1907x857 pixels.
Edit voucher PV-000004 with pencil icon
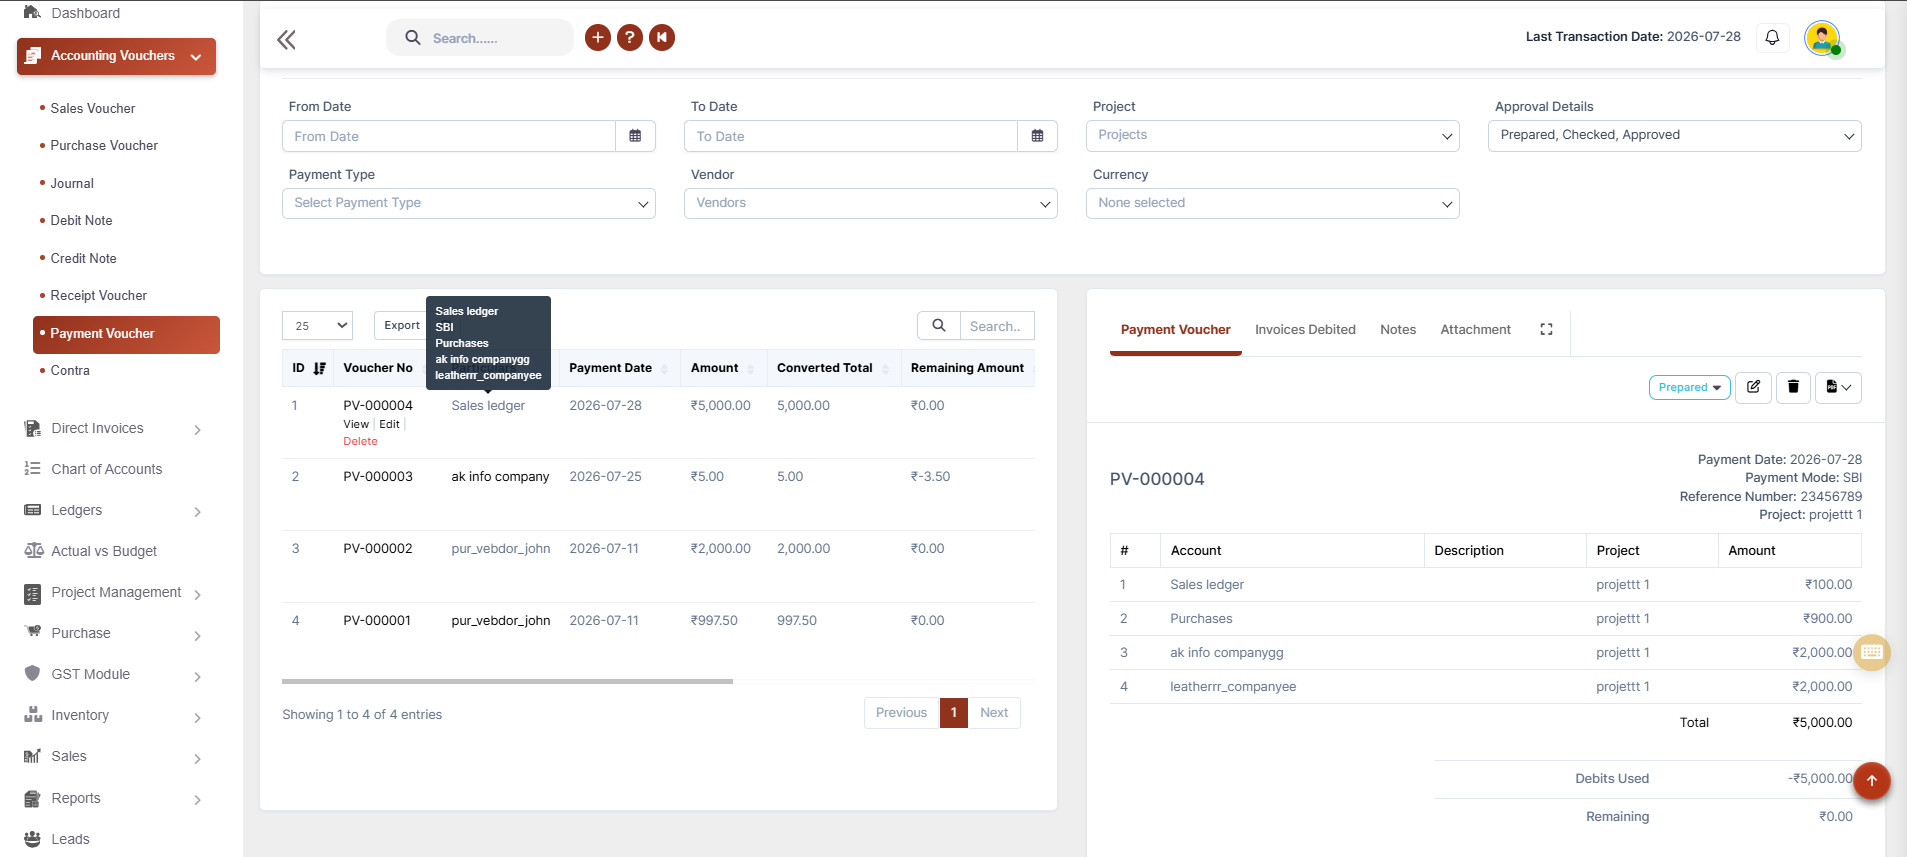[x=1754, y=387]
